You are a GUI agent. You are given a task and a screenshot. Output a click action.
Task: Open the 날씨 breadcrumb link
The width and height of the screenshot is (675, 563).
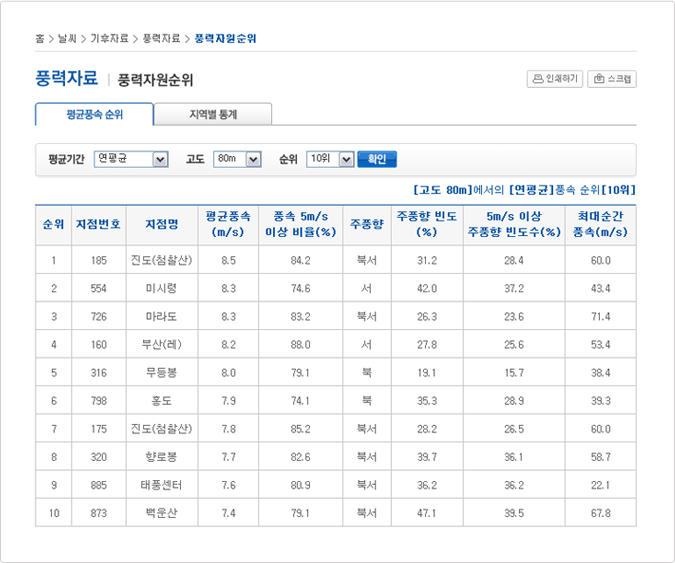(x=68, y=38)
